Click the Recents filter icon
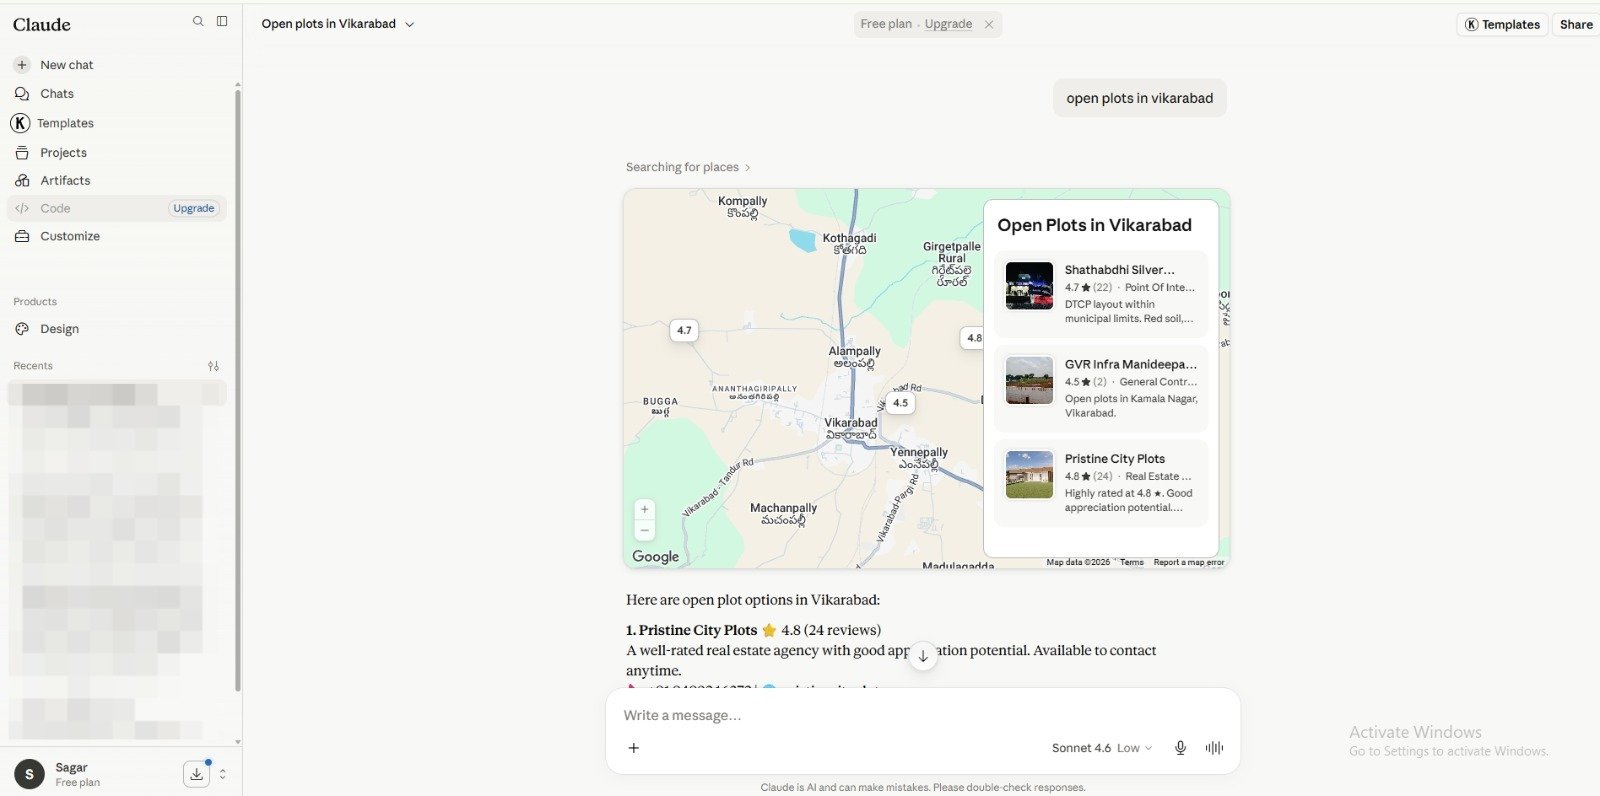The image size is (1600, 796). 213,366
